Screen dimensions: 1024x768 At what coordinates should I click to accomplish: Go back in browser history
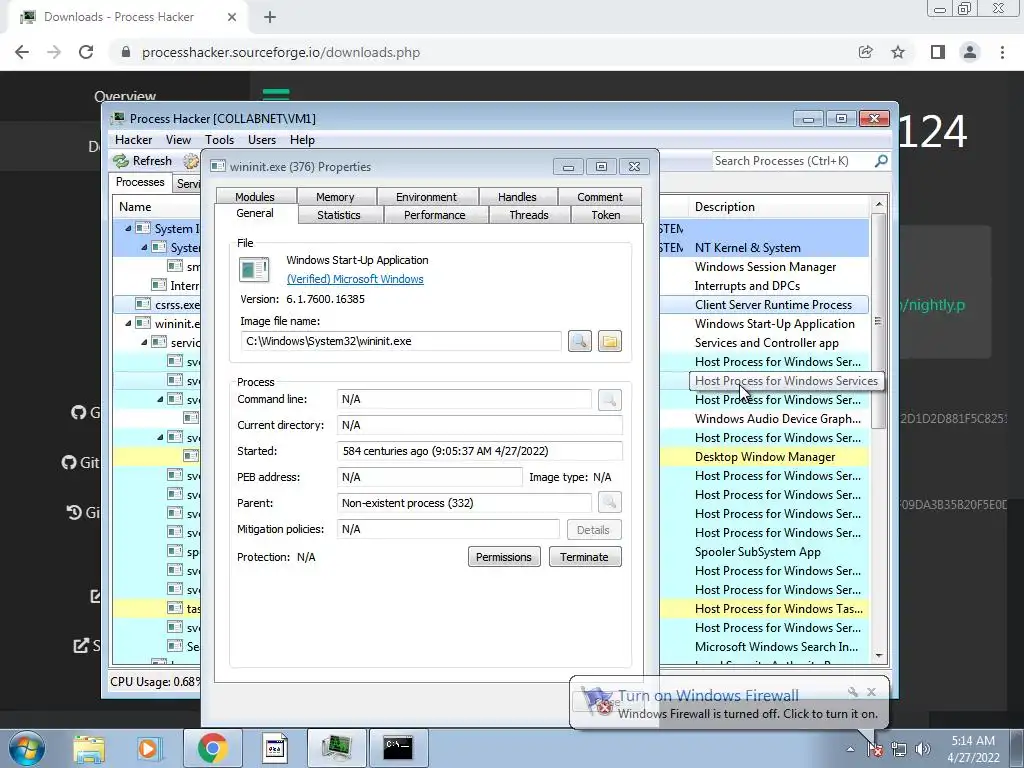pyautogui.click(x=22, y=52)
